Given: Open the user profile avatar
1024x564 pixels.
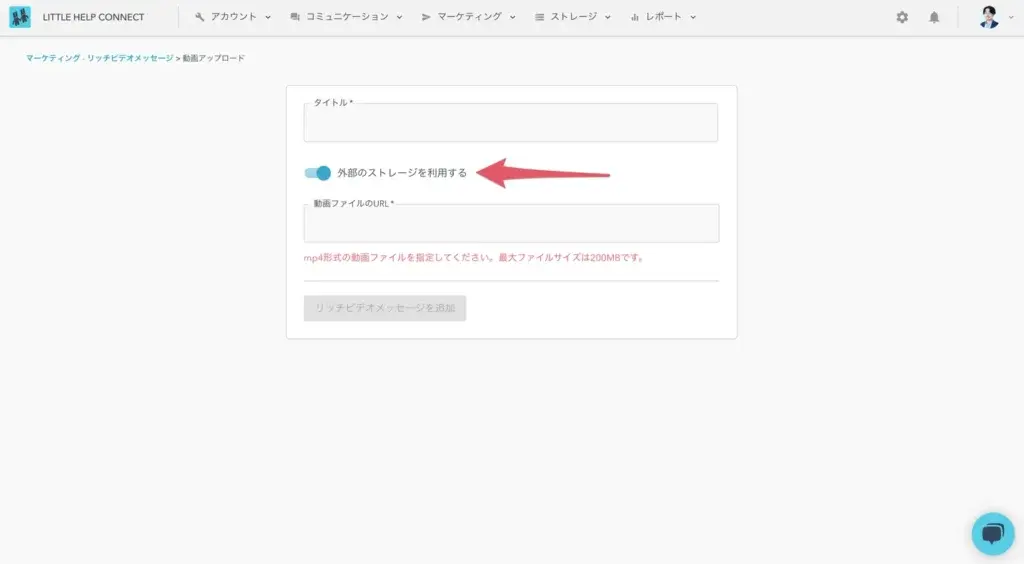Looking at the screenshot, I should click(989, 17).
